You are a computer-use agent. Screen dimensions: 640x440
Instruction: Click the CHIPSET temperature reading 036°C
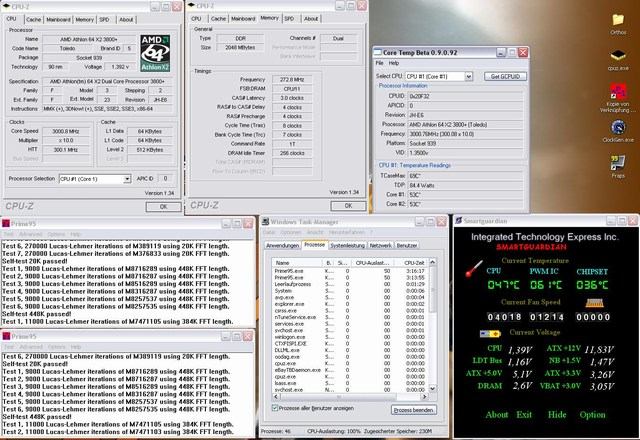point(592,285)
